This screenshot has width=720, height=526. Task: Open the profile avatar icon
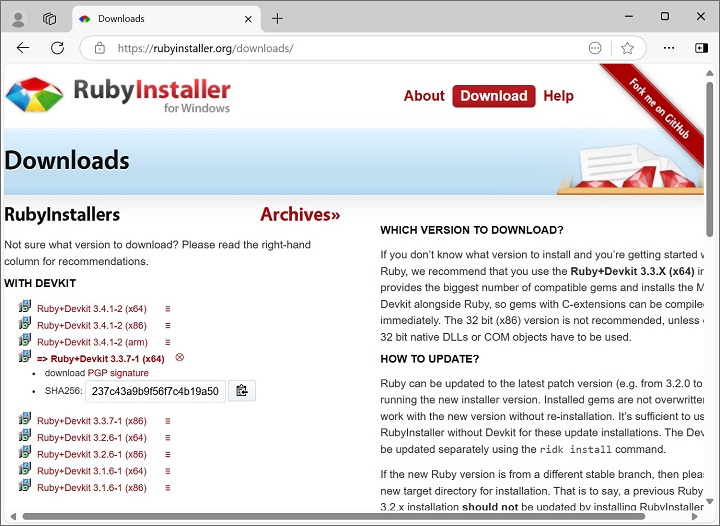(x=18, y=19)
